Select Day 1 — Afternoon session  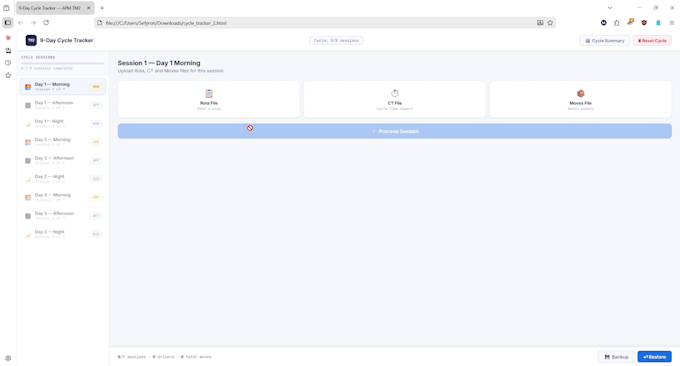pos(63,105)
